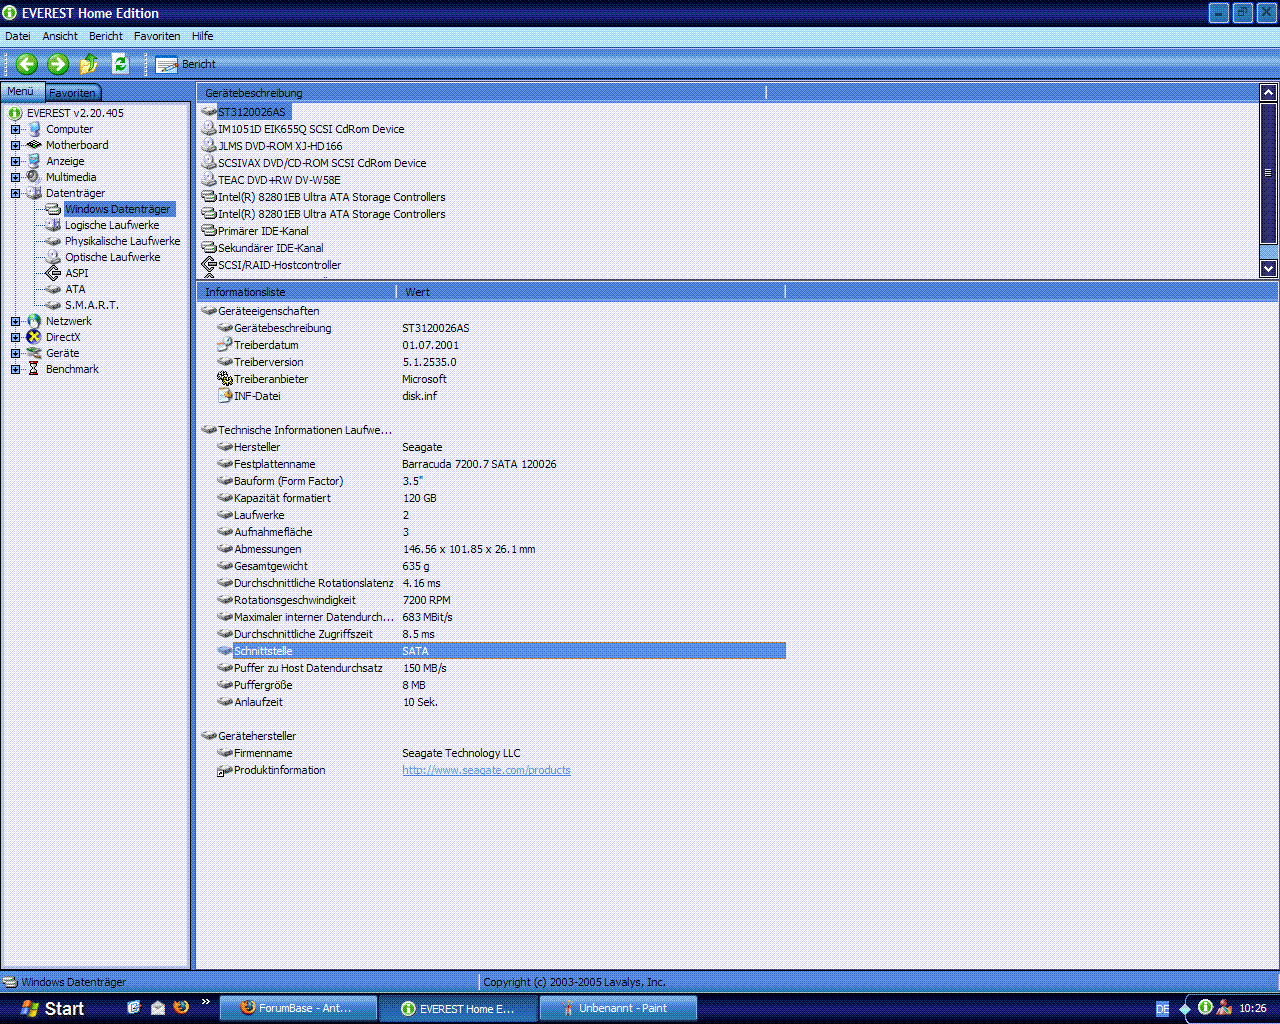The image size is (1280, 1024).
Task: Select Logische Laufwerke in tree
Action: coord(112,225)
